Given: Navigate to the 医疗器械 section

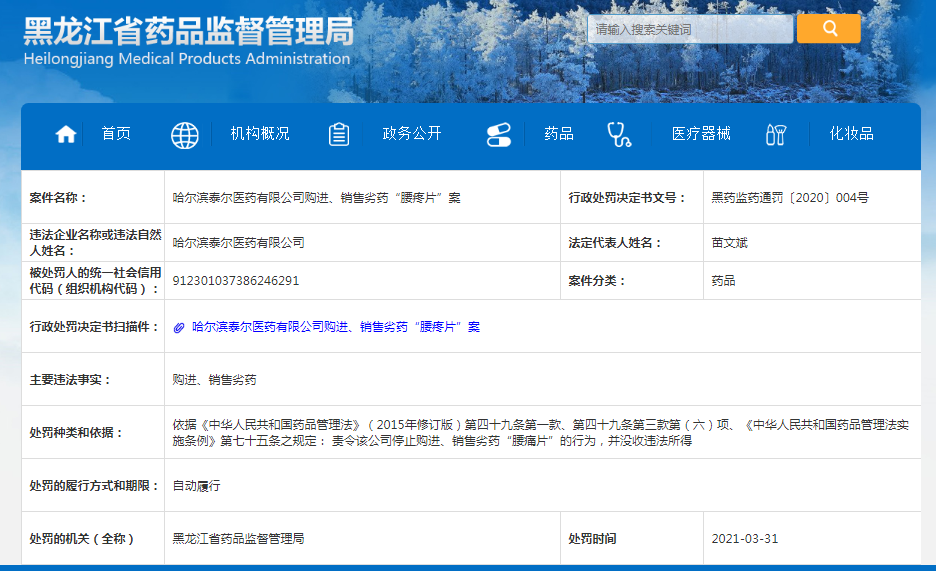Looking at the screenshot, I should (701, 134).
